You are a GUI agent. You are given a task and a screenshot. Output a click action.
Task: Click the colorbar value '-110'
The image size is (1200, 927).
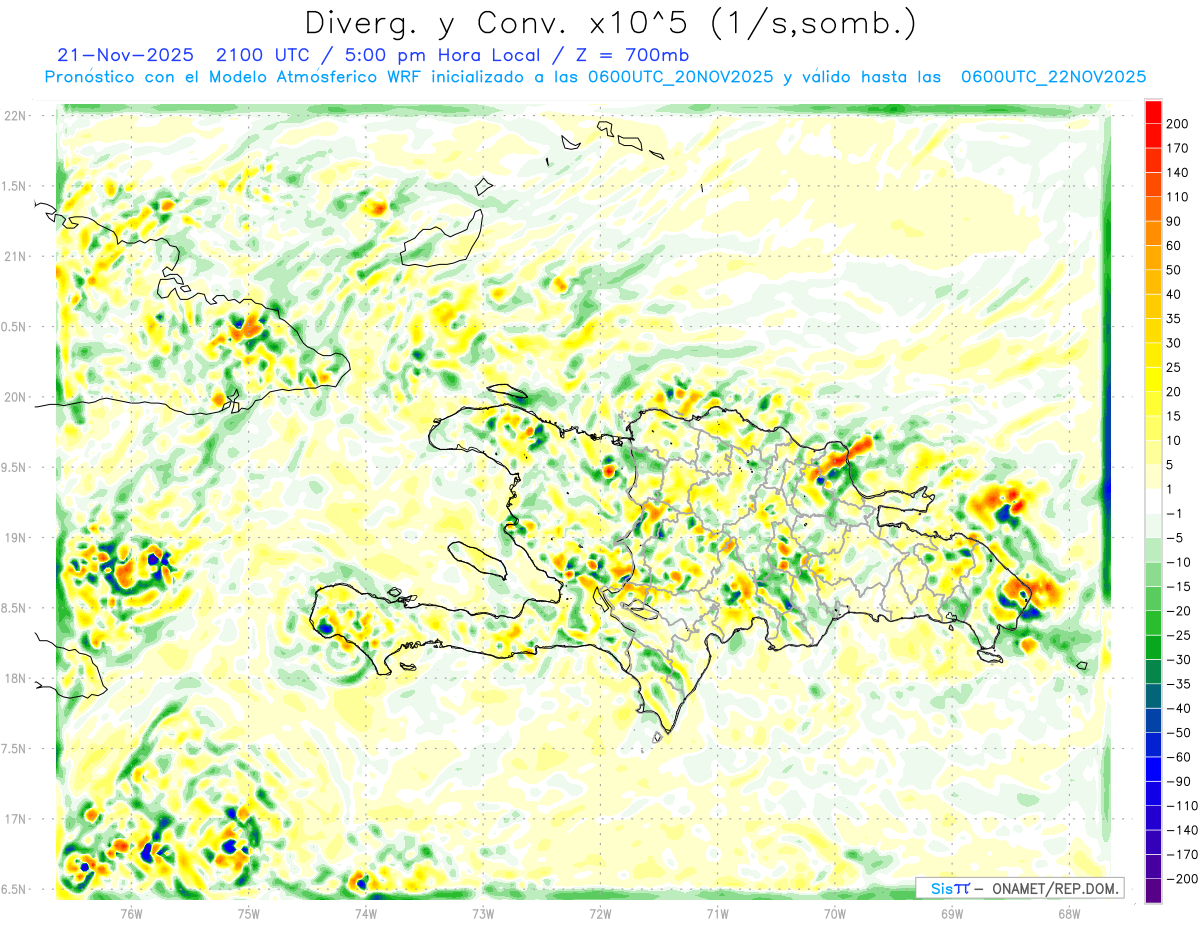(1180, 806)
